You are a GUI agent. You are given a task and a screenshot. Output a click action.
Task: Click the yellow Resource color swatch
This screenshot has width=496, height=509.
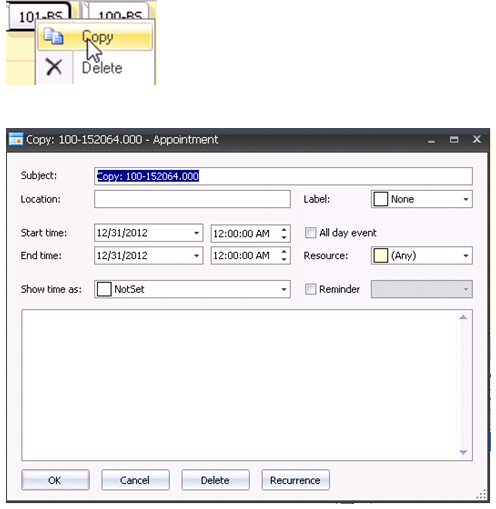pos(381,256)
